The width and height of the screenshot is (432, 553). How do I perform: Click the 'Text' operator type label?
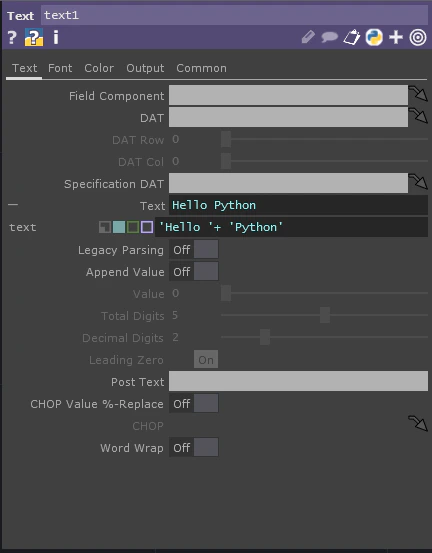(x=20, y=16)
